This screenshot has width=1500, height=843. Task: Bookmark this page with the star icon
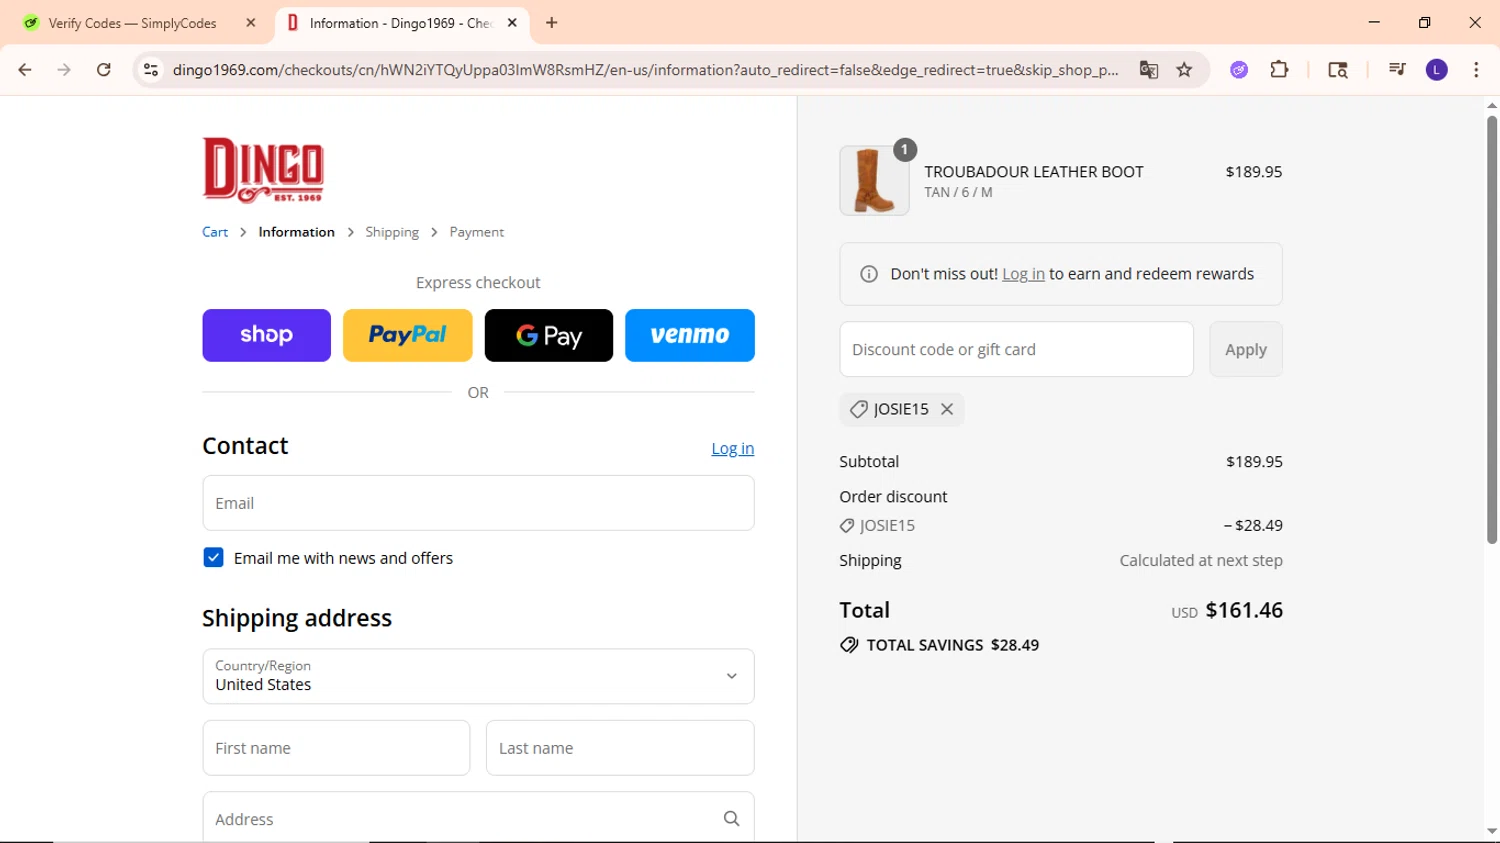(x=1185, y=70)
